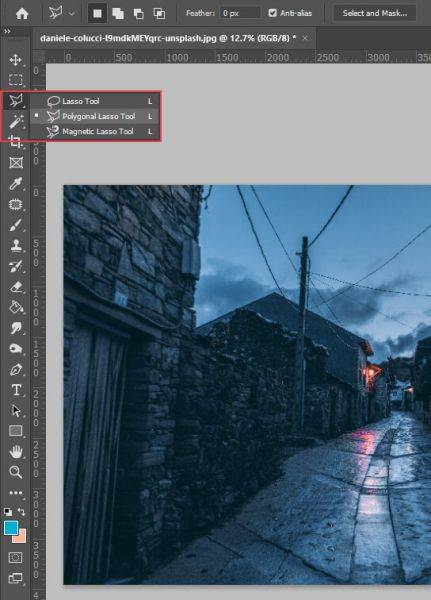Click the Feather value field
Screen dimensions: 431x600
coord(240,13)
